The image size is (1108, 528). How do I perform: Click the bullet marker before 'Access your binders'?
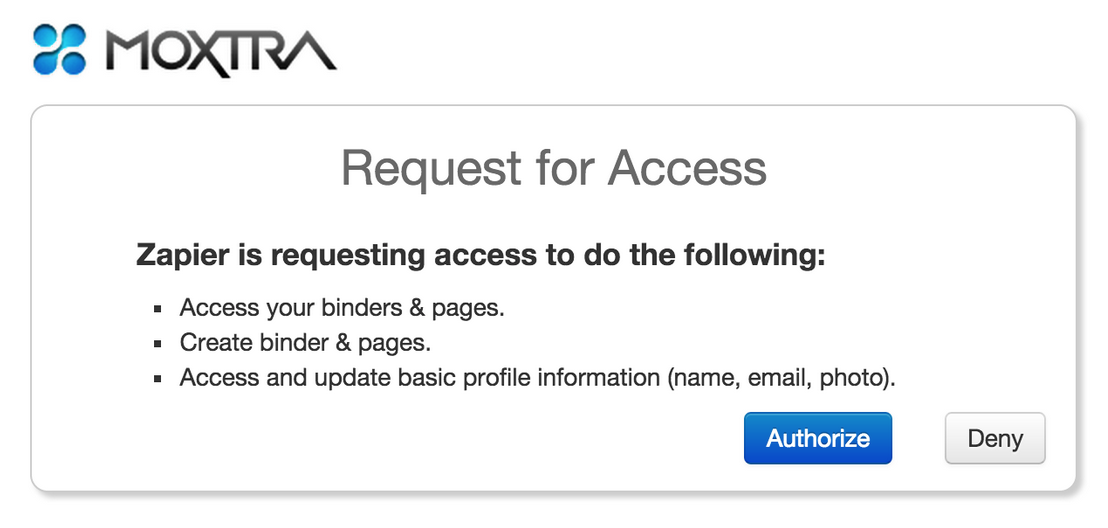point(158,309)
